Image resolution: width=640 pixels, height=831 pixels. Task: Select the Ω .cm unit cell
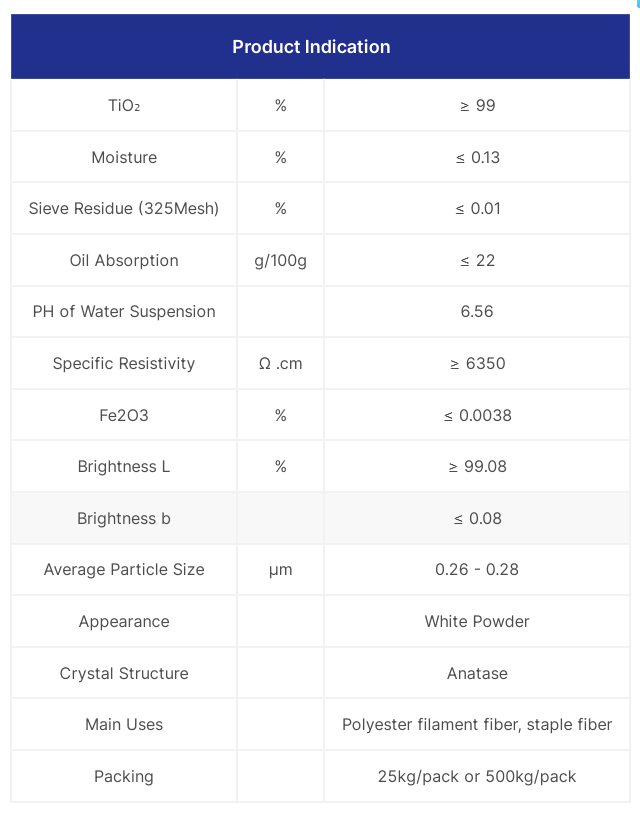(280, 363)
